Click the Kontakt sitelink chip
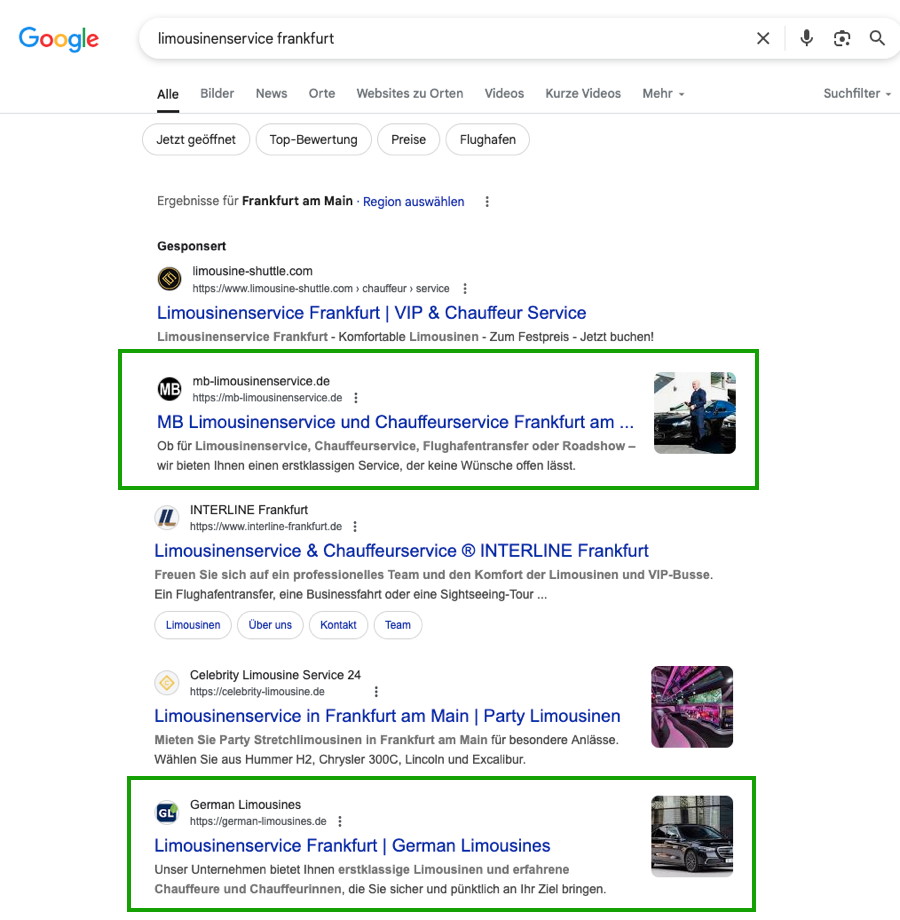Image resolution: width=900 pixels, height=920 pixels. [338, 625]
